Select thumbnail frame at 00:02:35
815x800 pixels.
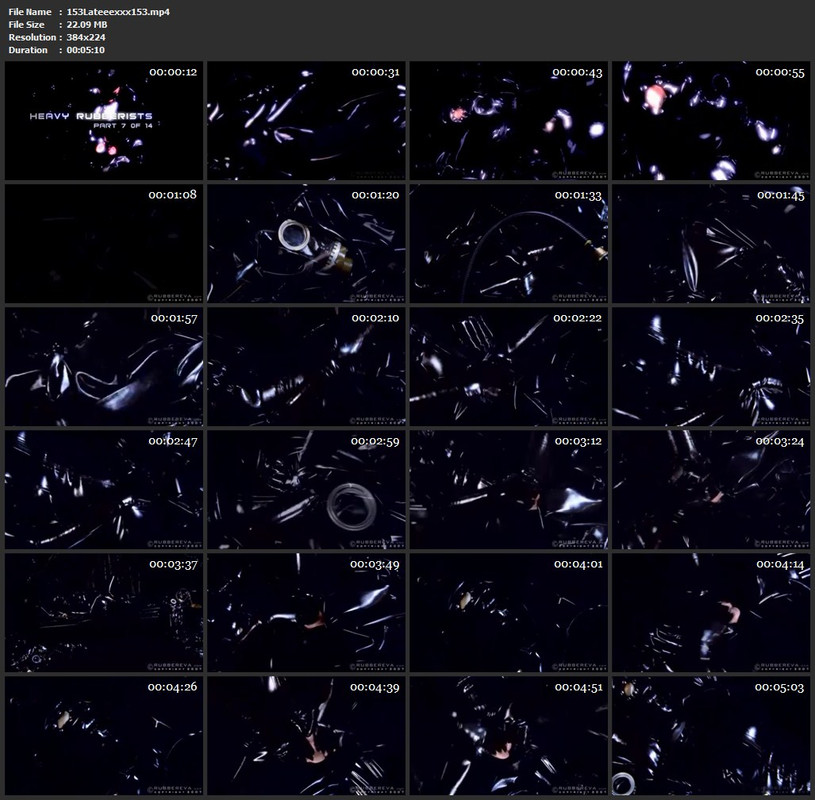[711, 367]
